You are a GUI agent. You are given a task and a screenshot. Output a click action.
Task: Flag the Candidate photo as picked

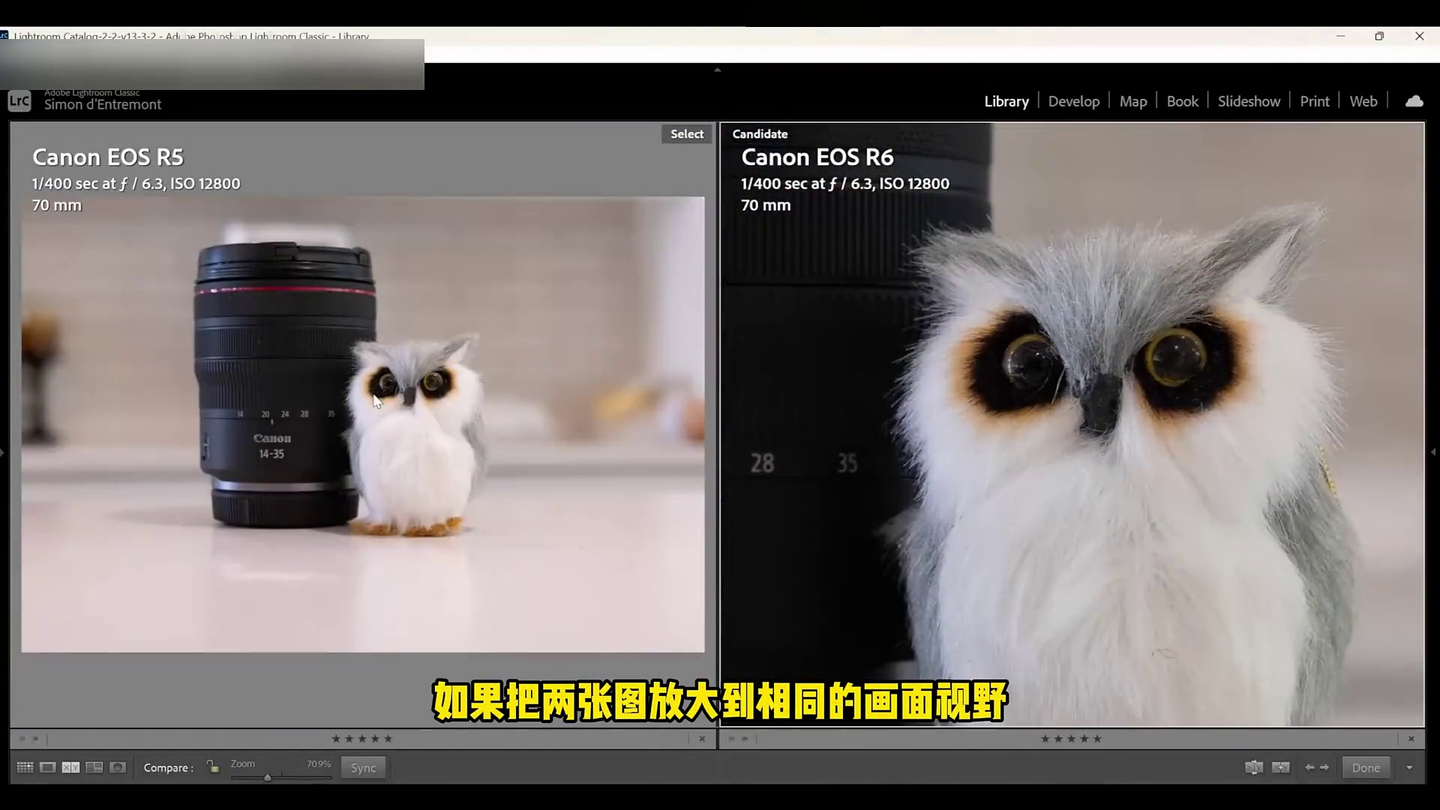click(x=732, y=739)
